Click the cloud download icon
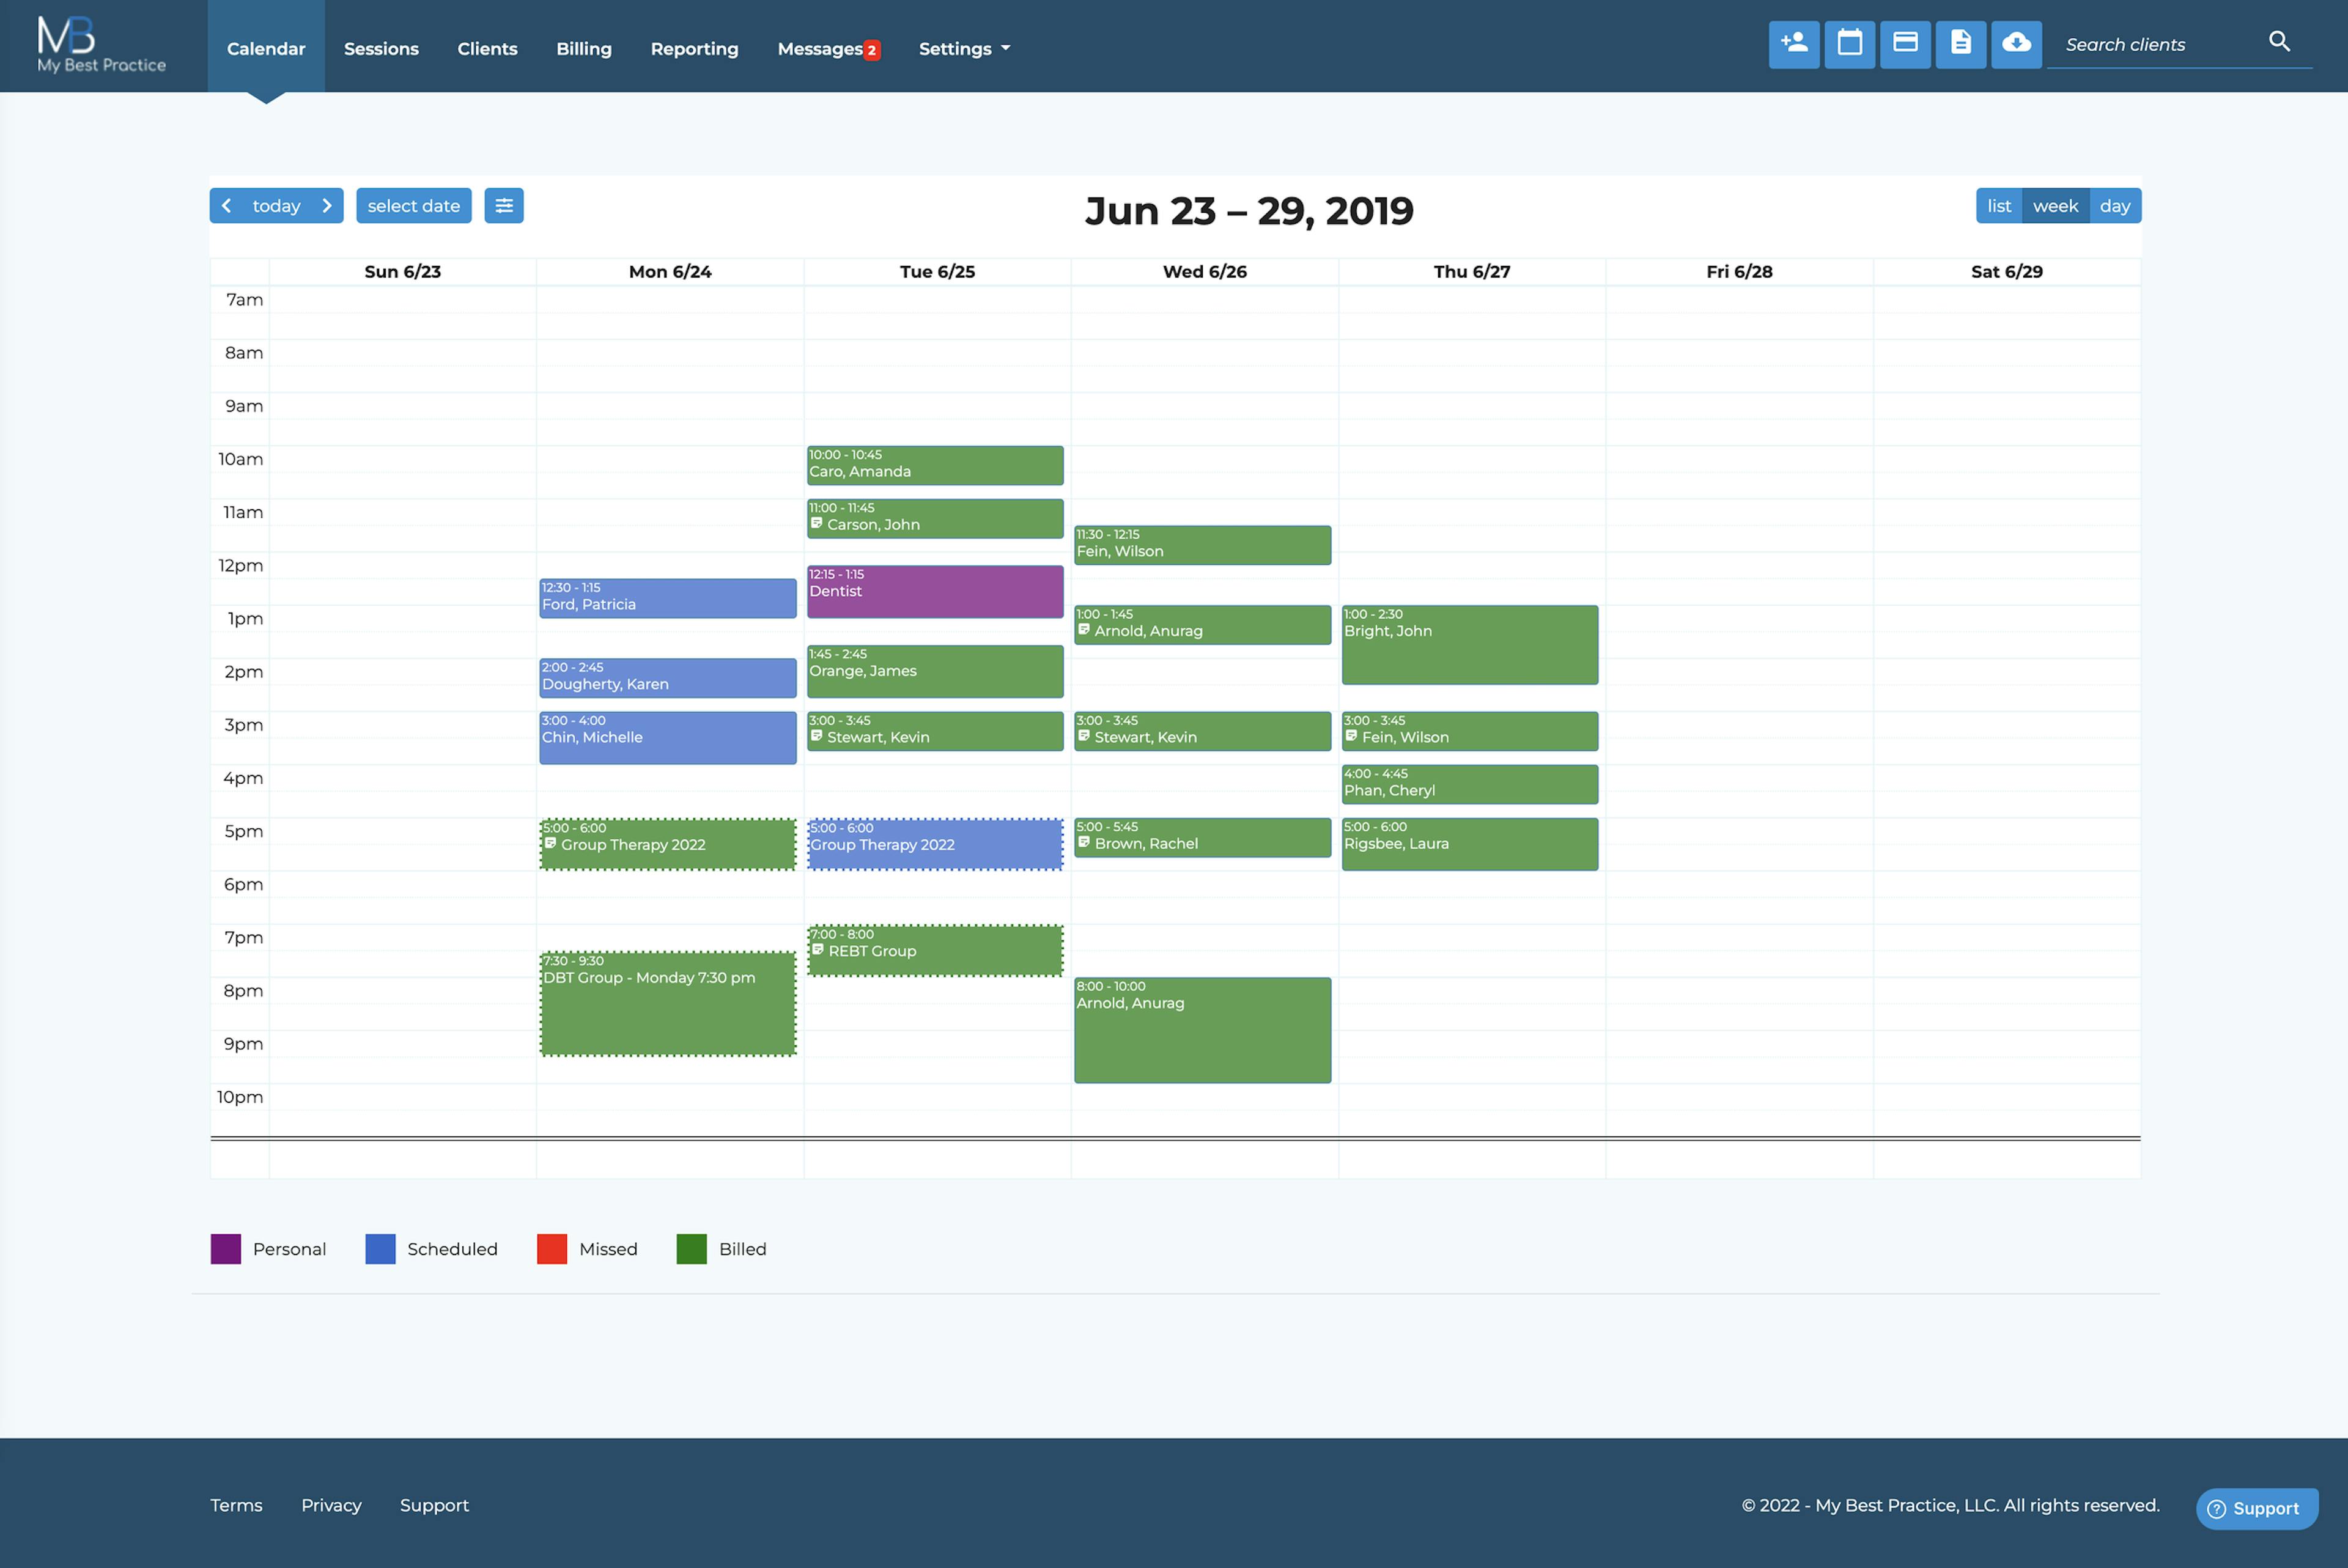 (2015, 44)
